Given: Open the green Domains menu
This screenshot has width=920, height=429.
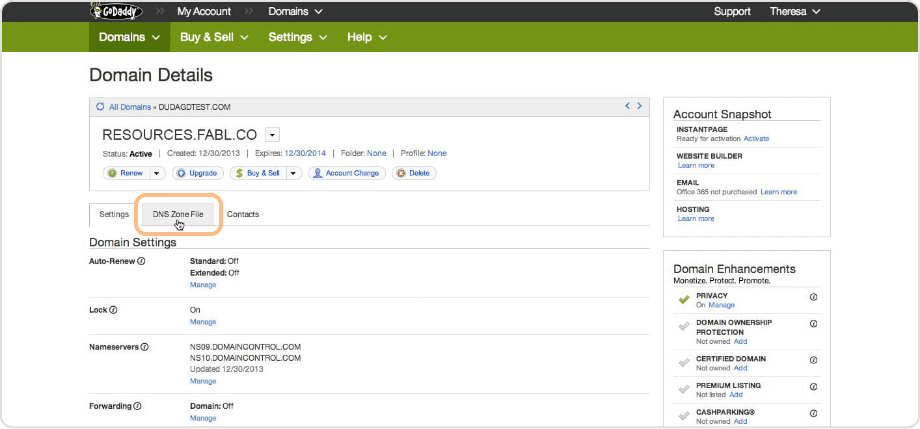Looking at the screenshot, I should coord(129,37).
